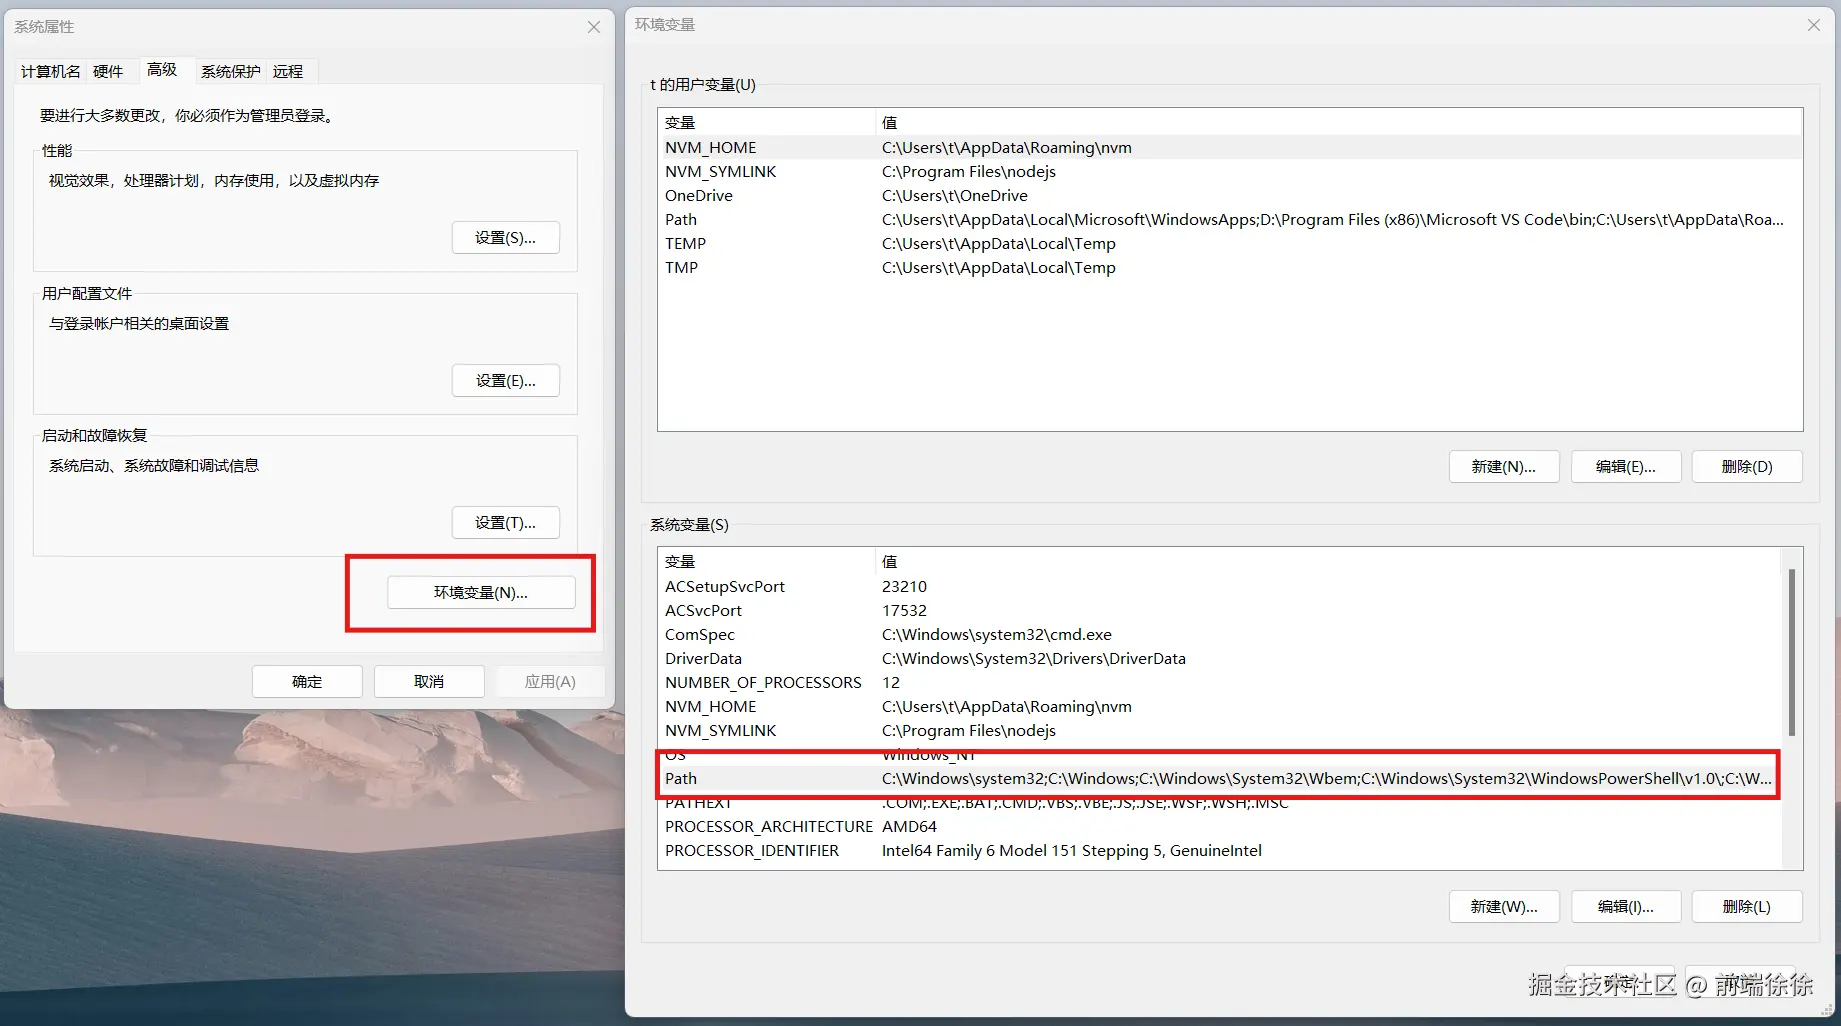Open the 系统保护 tab
This screenshot has height=1026, width=1841.
pyautogui.click(x=230, y=71)
